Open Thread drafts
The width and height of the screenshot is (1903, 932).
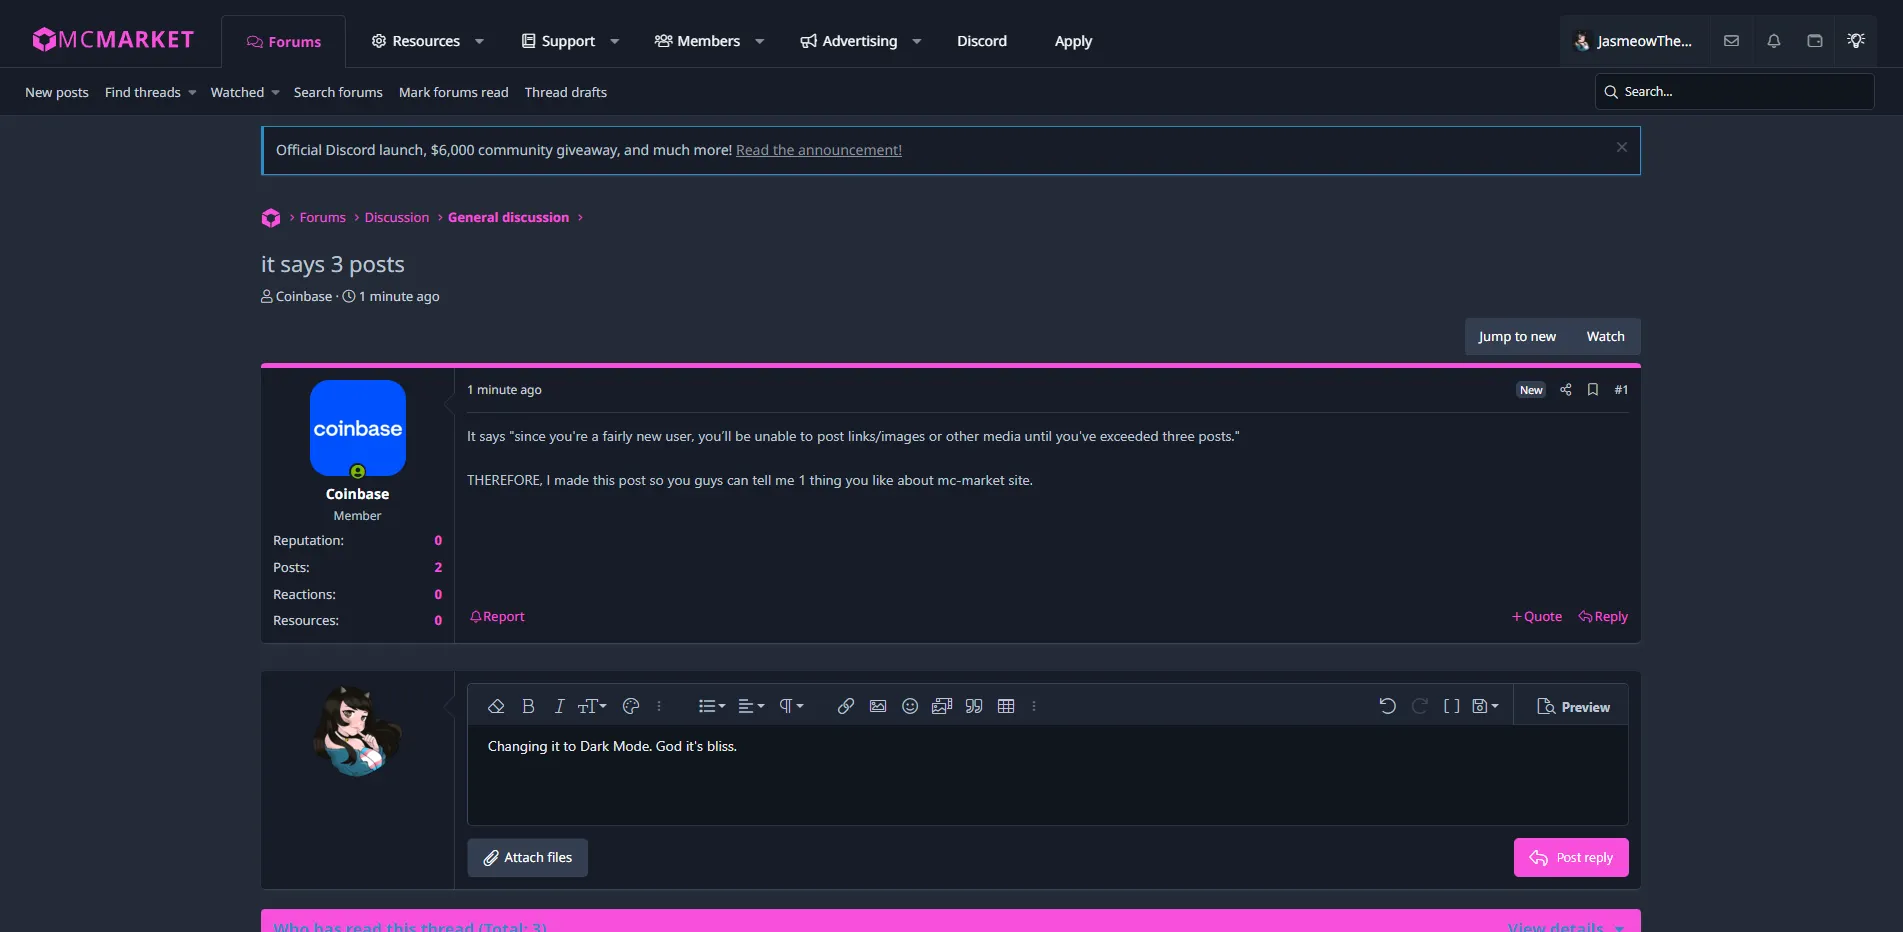566,92
